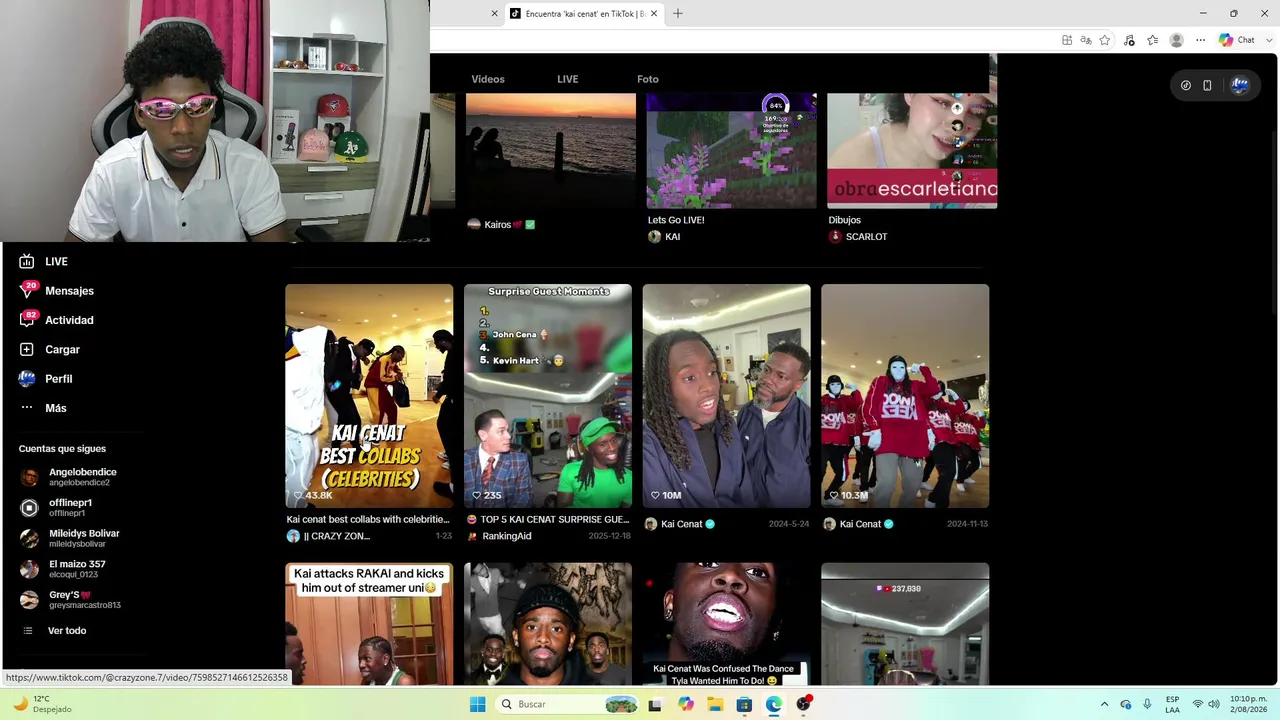Viewport: 1280px width, 720px height.
Task: Close the 'Encuentra kai cenat' browser tab
Action: pyautogui.click(x=654, y=14)
